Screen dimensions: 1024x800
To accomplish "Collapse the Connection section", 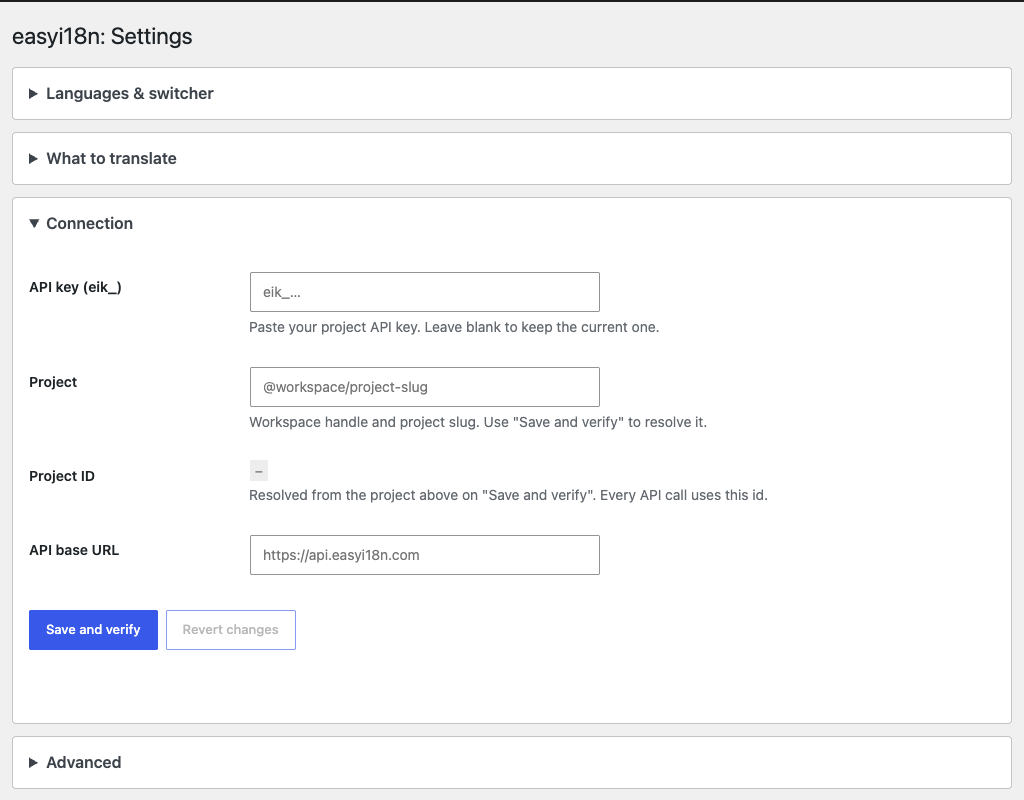I will coord(81,223).
